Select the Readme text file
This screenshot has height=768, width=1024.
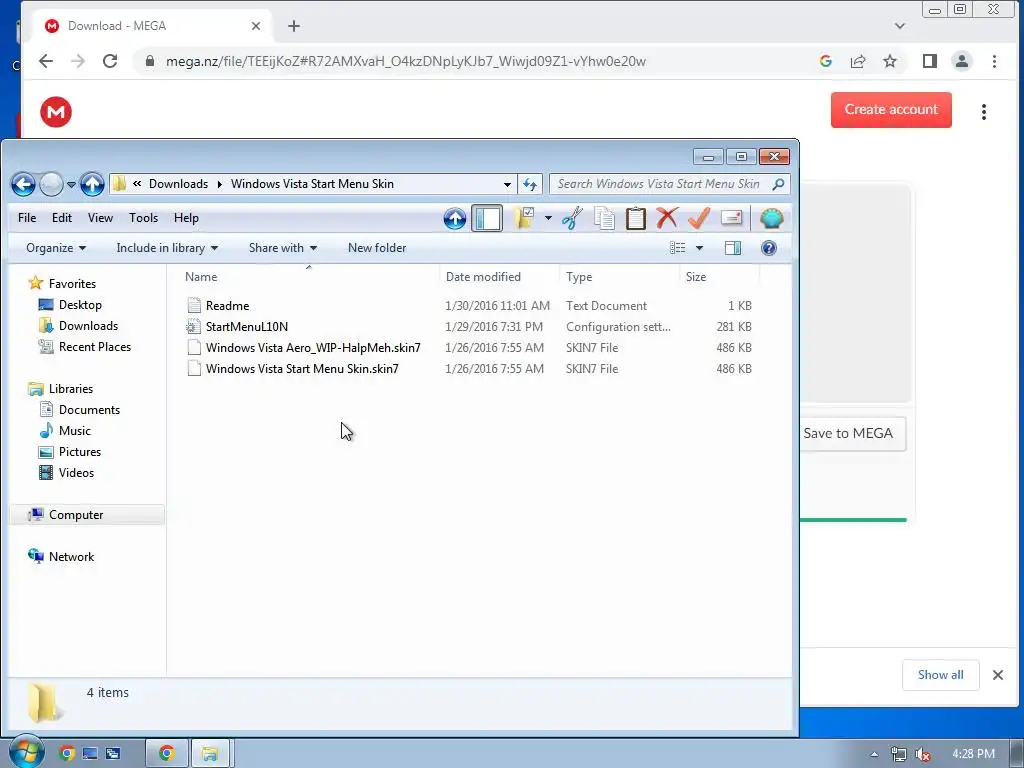(227, 306)
